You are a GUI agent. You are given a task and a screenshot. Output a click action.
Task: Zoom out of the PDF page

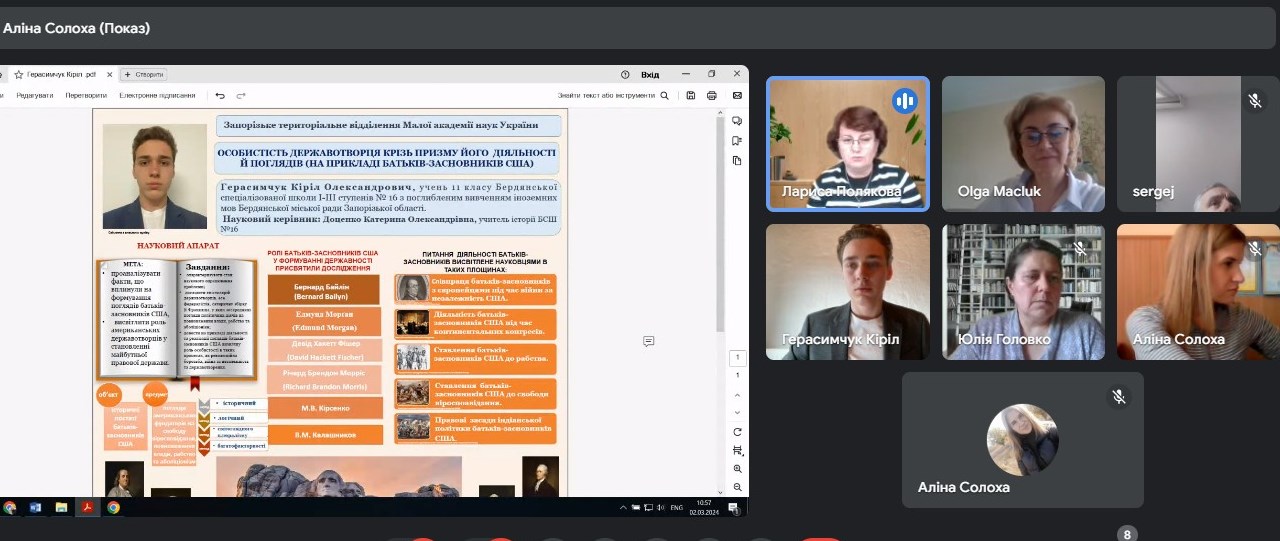737,487
